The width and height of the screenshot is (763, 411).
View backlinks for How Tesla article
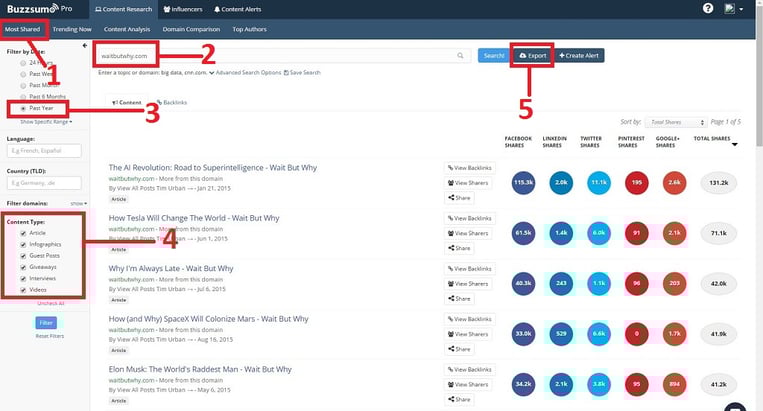coord(470,218)
